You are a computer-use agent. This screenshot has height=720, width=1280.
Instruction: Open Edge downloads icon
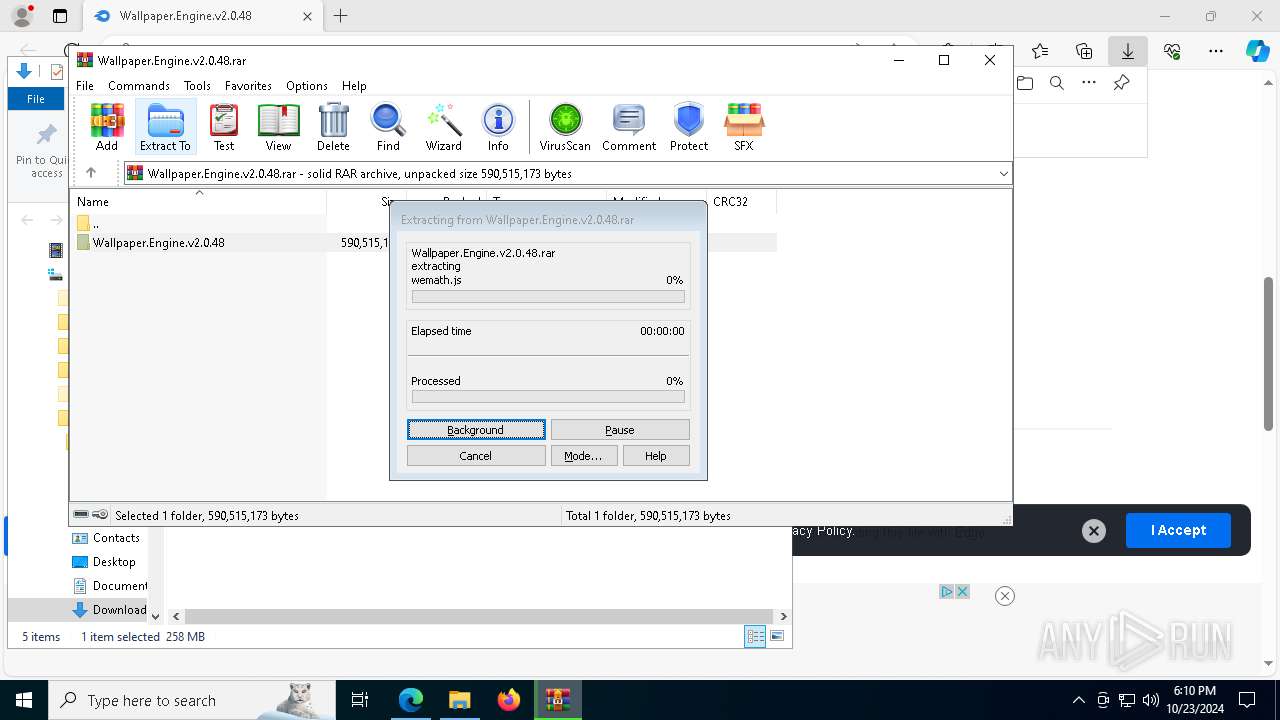tap(1128, 50)
